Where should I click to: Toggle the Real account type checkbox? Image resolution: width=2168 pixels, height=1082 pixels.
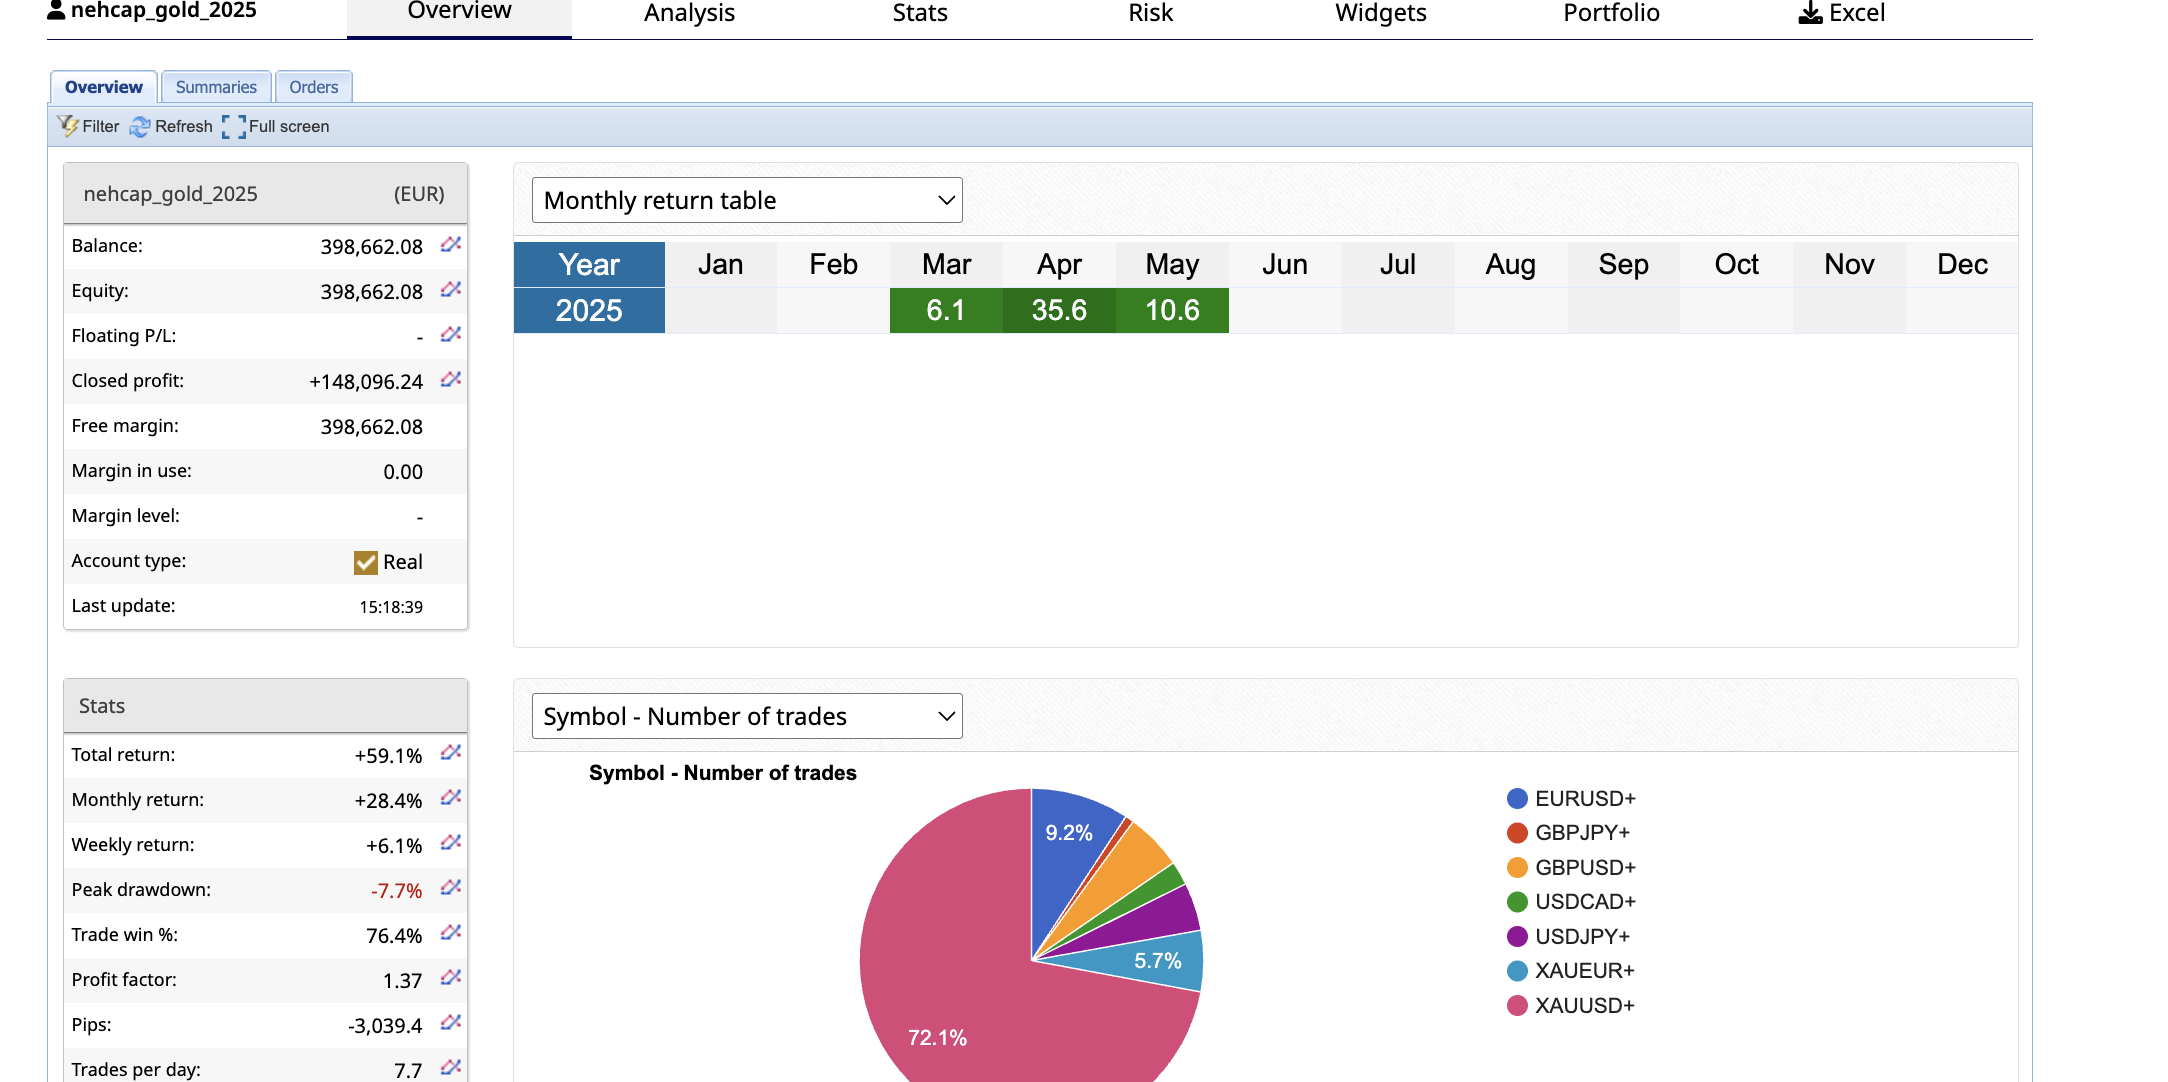tap(365, 562)
